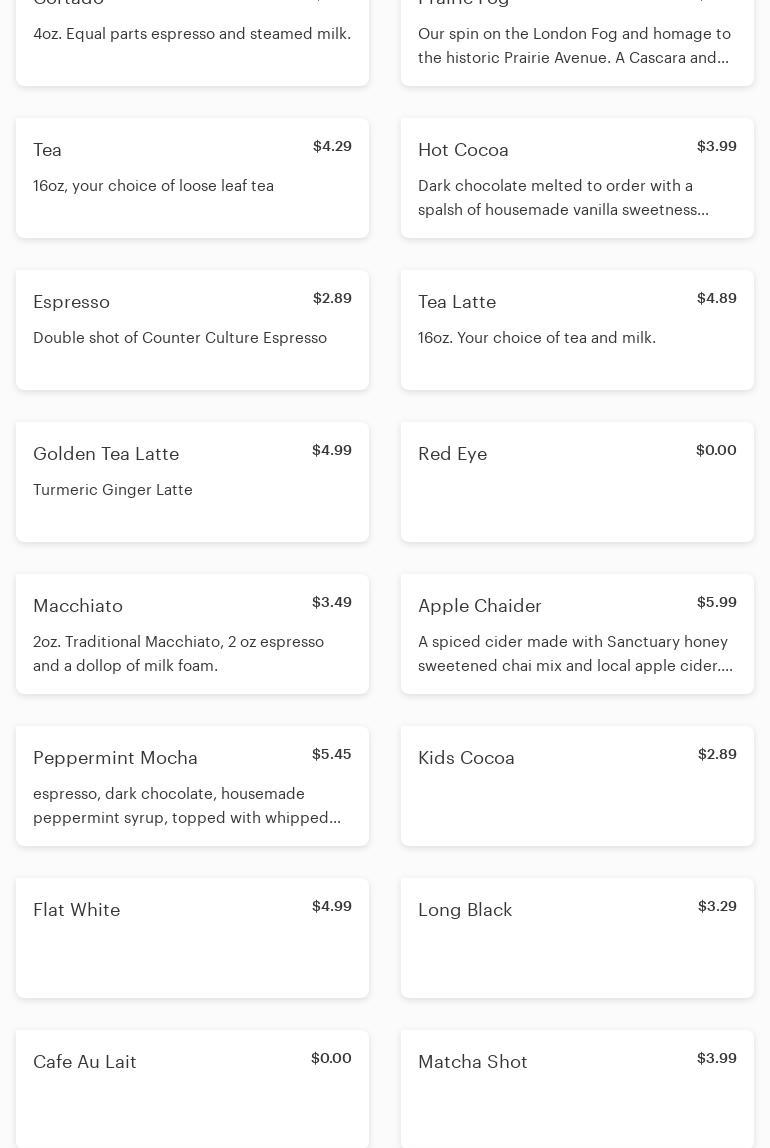The width and height of the screenshot is (770, 1148).
Task: Click the $5.99 Apple Chaider price
Action: (716, 602)
